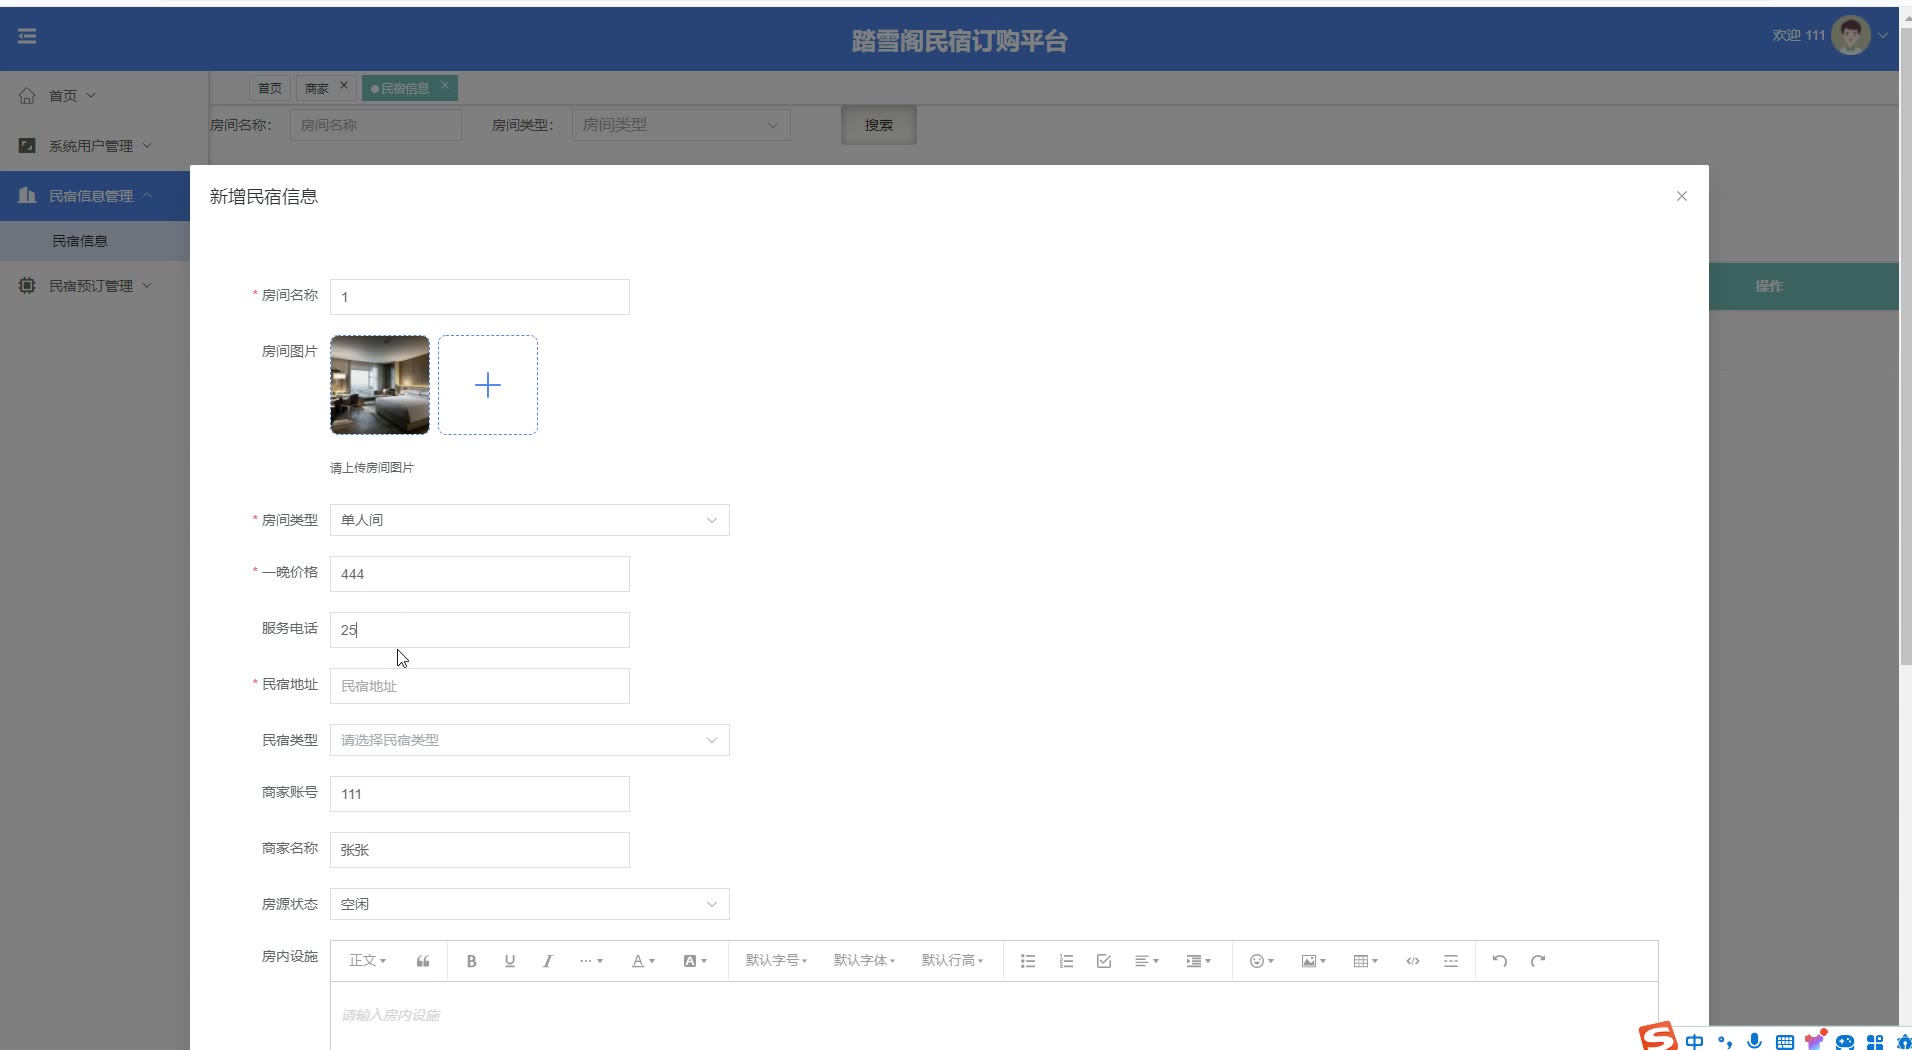Click the 服务电话 input field

click(x=480, y=630)
